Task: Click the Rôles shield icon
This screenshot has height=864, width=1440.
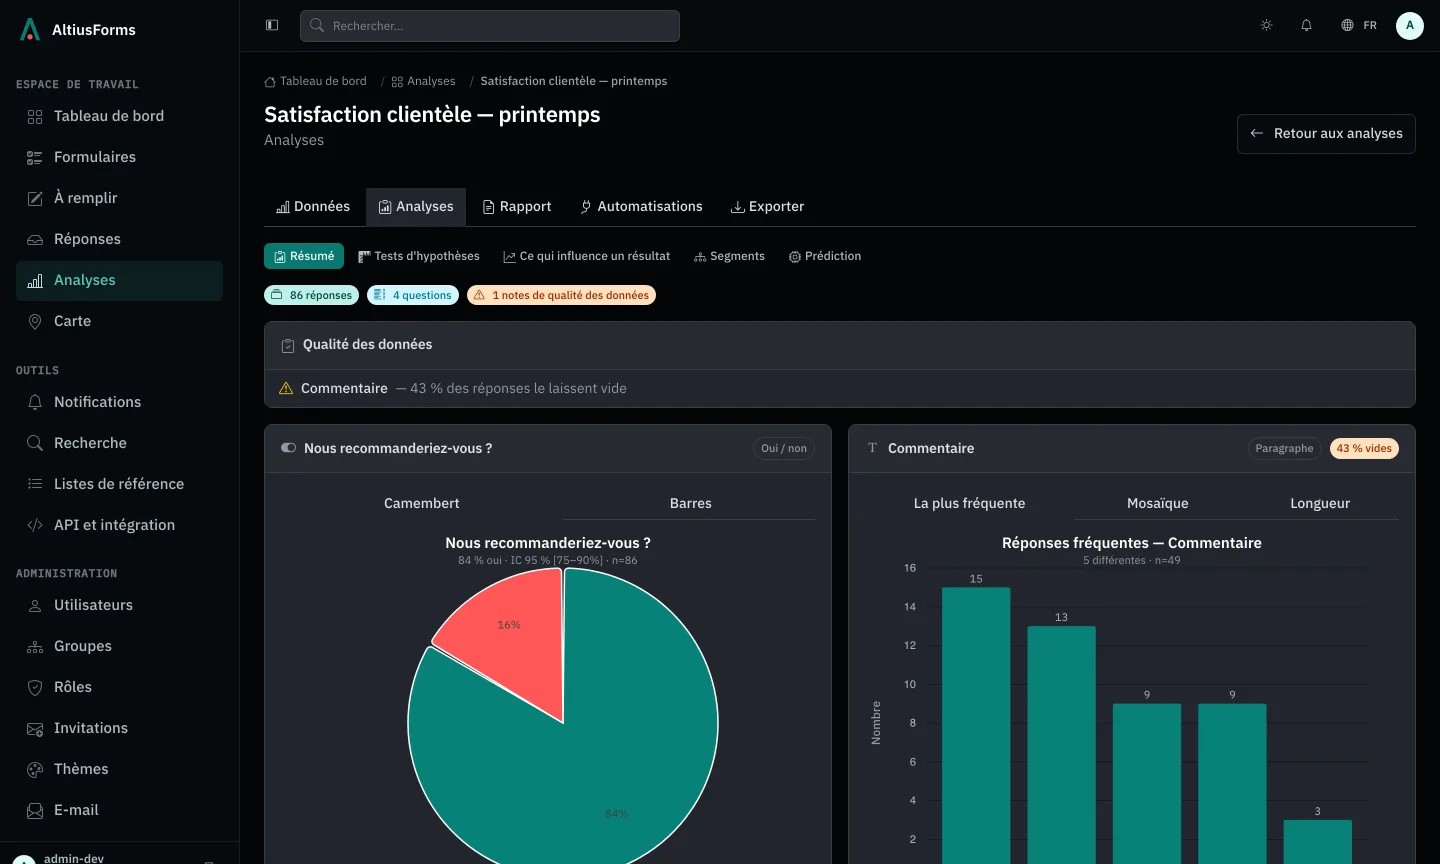Action: click(x=35, y=687)
